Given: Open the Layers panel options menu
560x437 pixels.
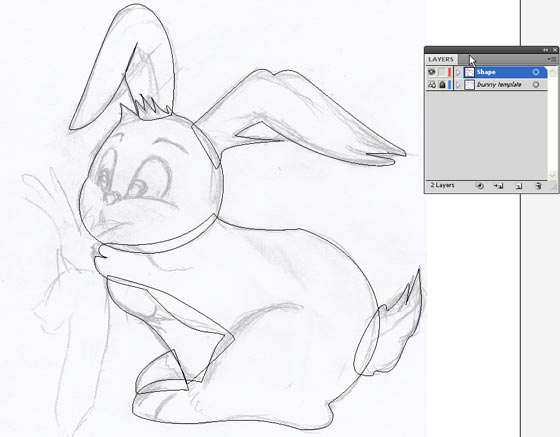Looking at the screenshot, I should tap(552, 59).
